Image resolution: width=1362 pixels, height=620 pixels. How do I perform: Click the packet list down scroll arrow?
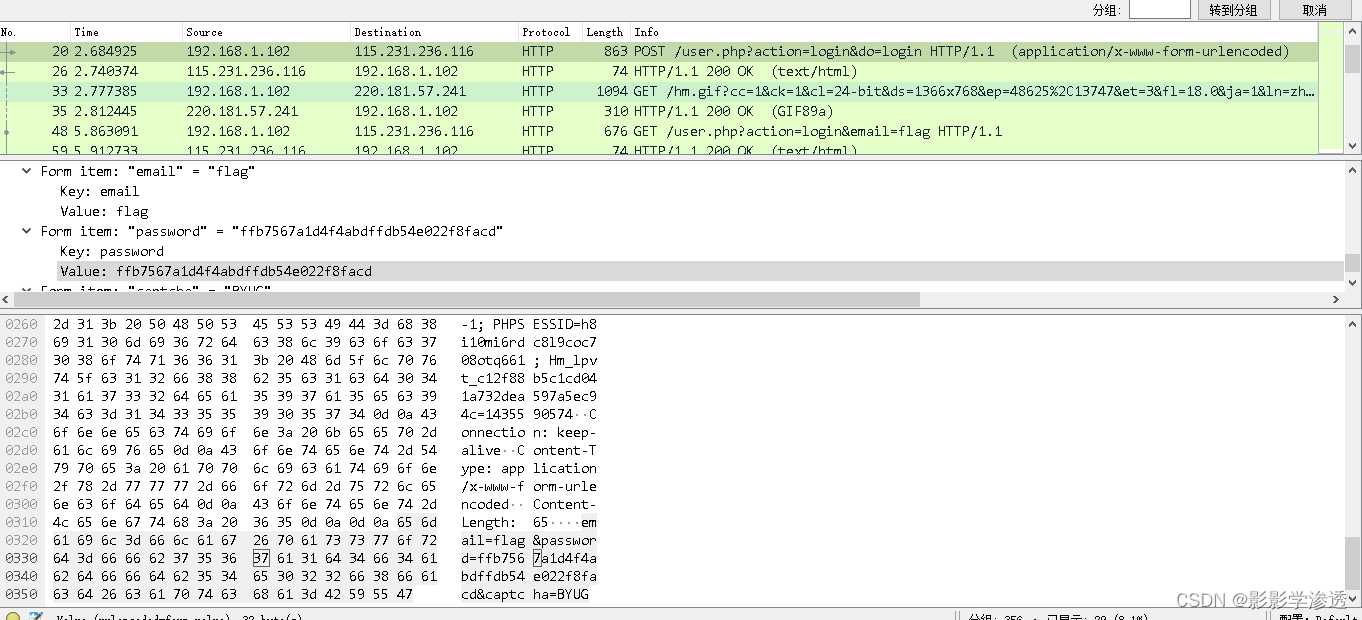point(1353,145)
